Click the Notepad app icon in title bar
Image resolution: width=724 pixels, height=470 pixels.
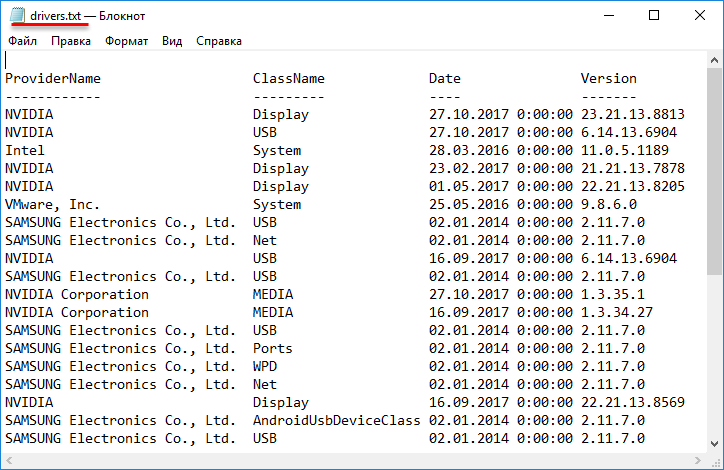click(x=17, y=15)
